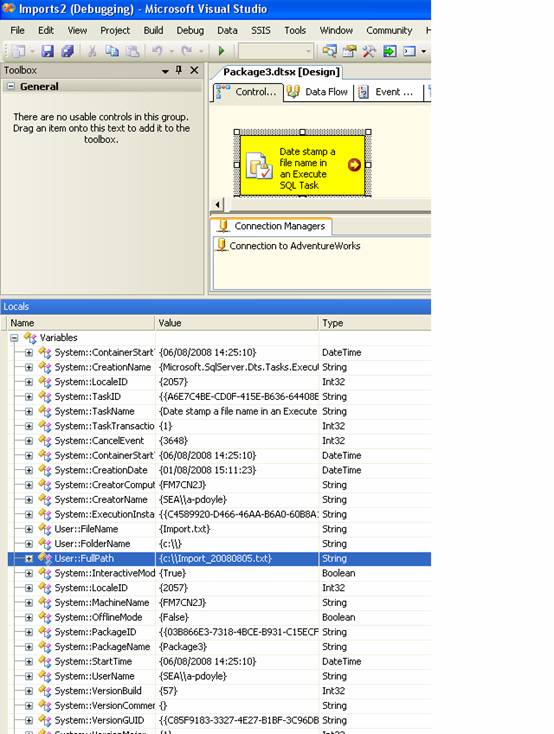Expand the User::FolderName variable row
The height and width of the screenshot is (734, 554).
pos(29,543)
